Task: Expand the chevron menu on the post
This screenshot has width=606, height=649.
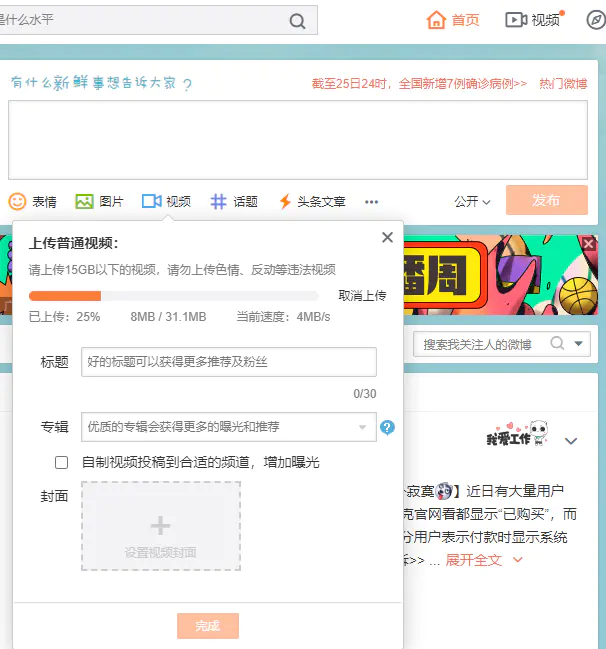Action: point(571,441)
